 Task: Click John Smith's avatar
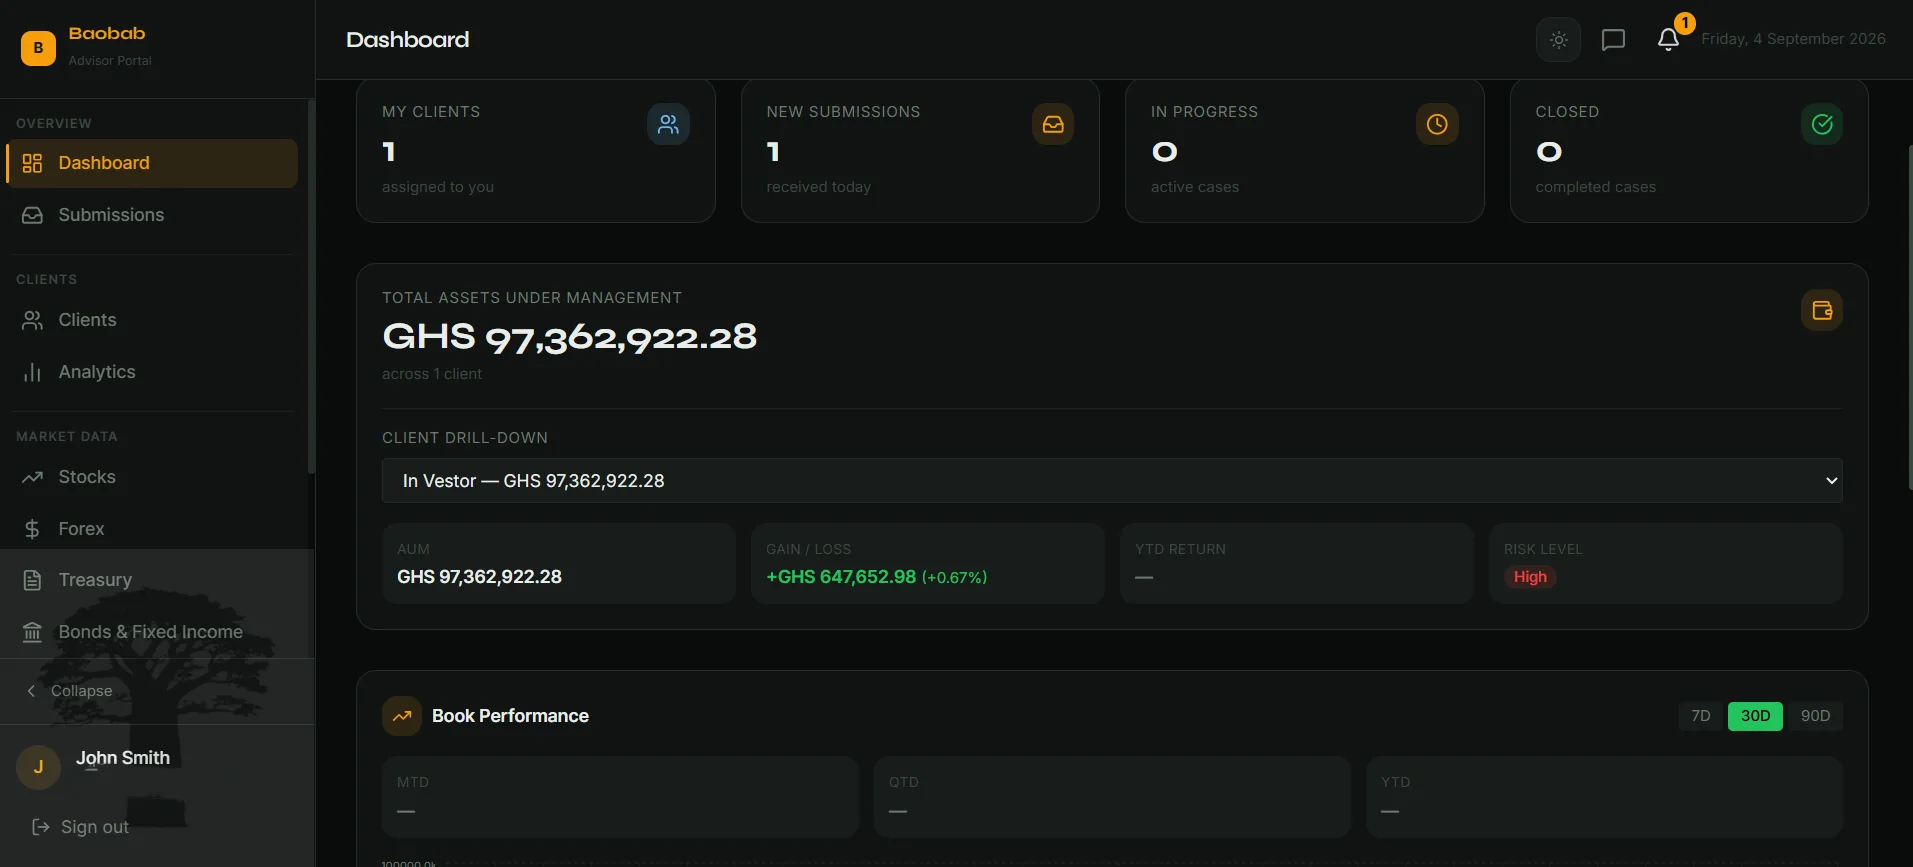pos(39,767)
